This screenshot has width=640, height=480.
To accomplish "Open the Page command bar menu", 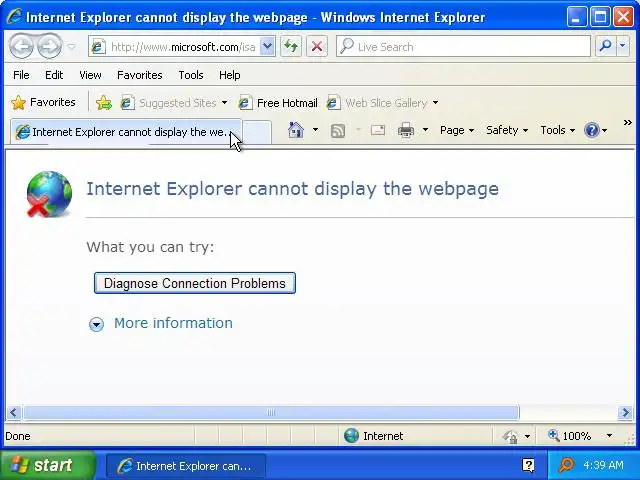I will (457, 130).
